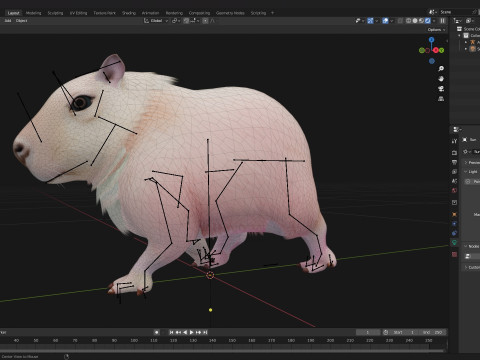
Task: Open the Options dropdown in viewport
Action: (436, 30)
